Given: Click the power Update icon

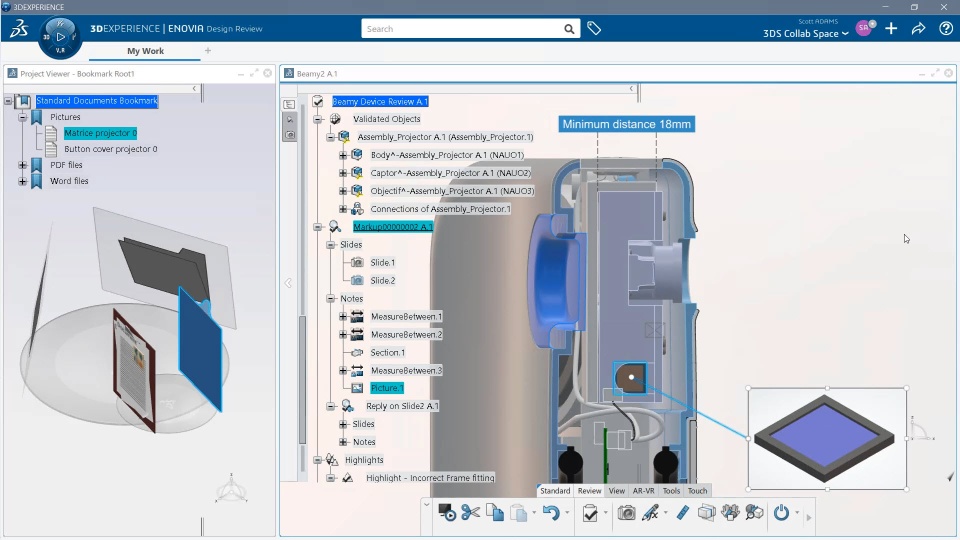Looking at the screenshot, I should tap(781, 512).
